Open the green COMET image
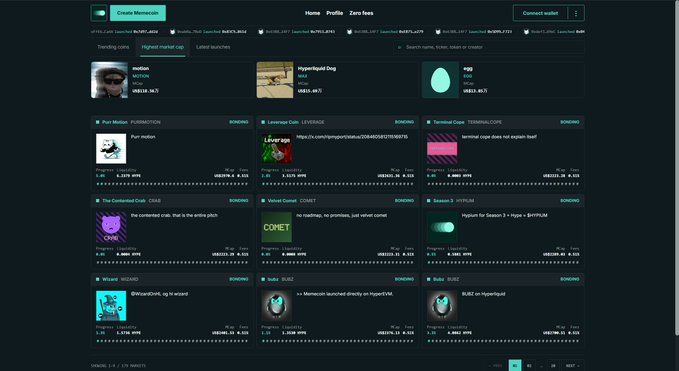The width and height of the screenshot is (679, 371). [276, 227]
